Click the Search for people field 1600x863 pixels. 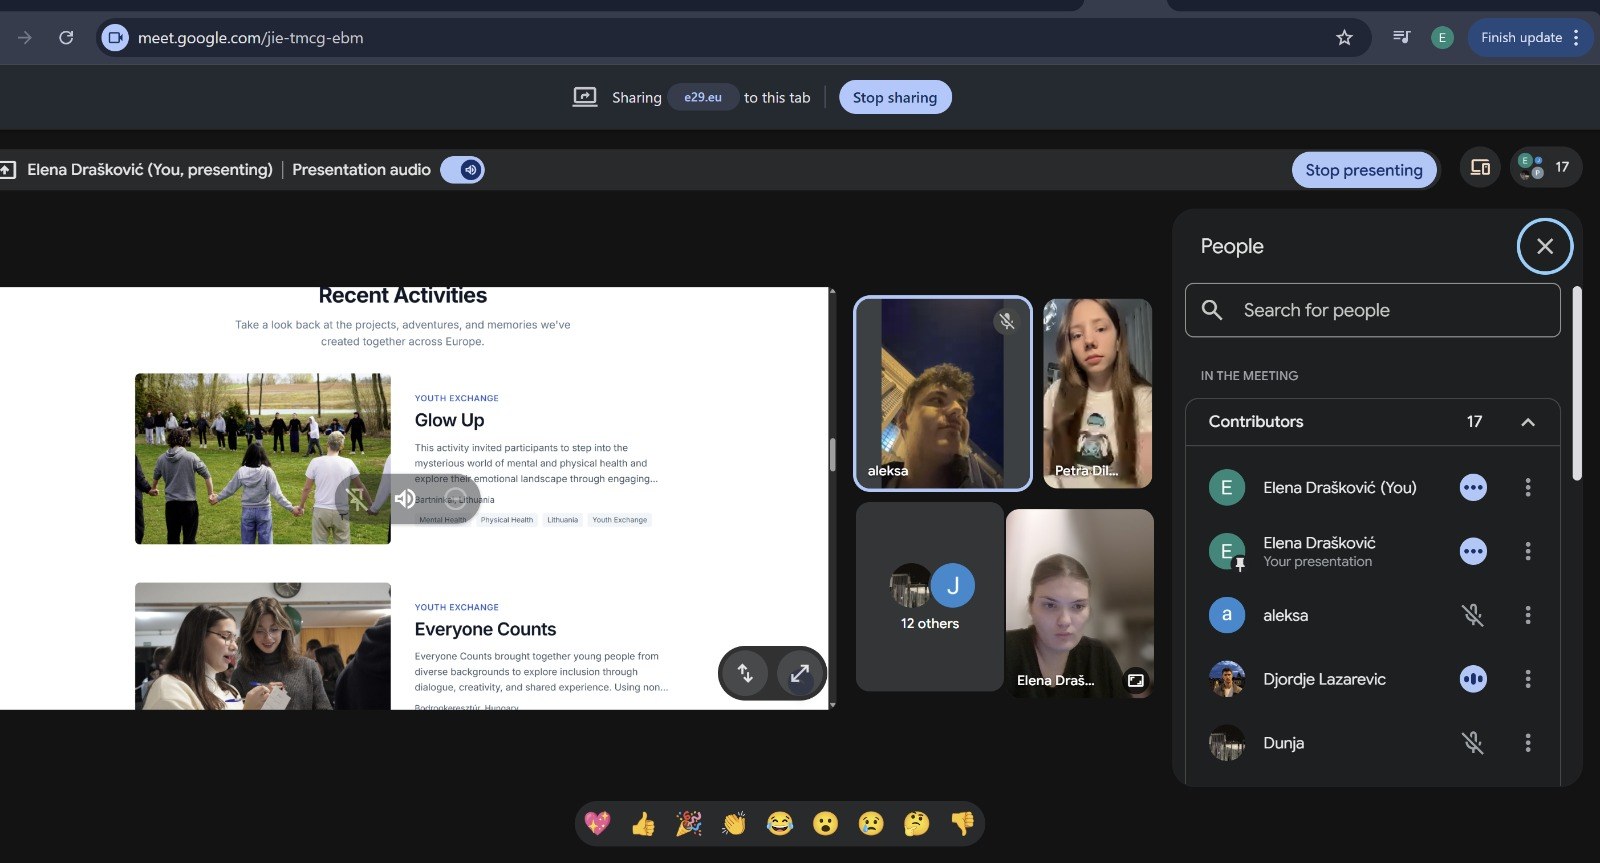coord(1372,310)
